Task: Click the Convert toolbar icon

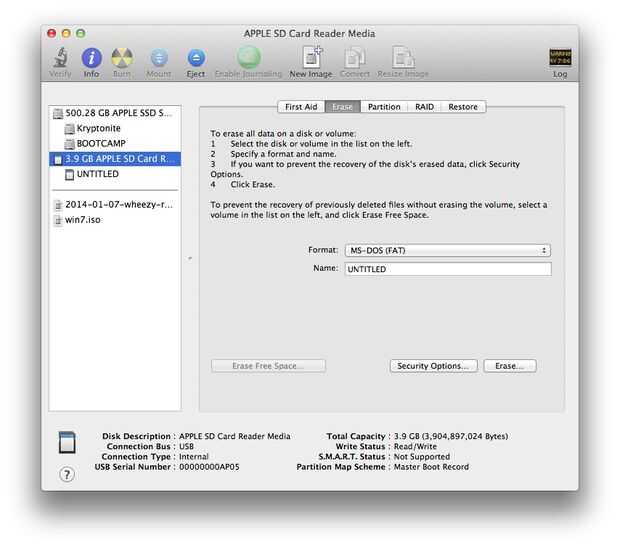Action: 355,58
